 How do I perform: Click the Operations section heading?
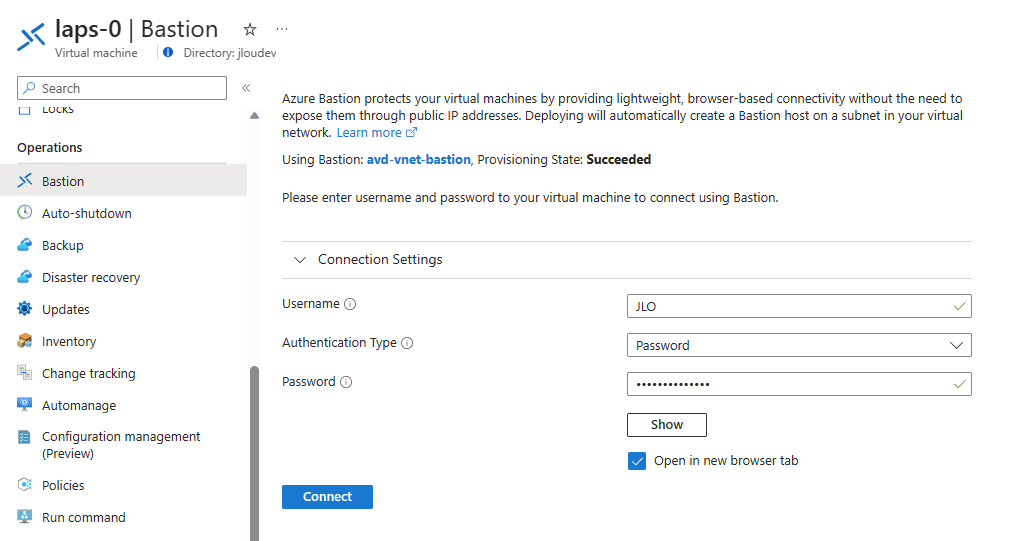tap(49, 148)
